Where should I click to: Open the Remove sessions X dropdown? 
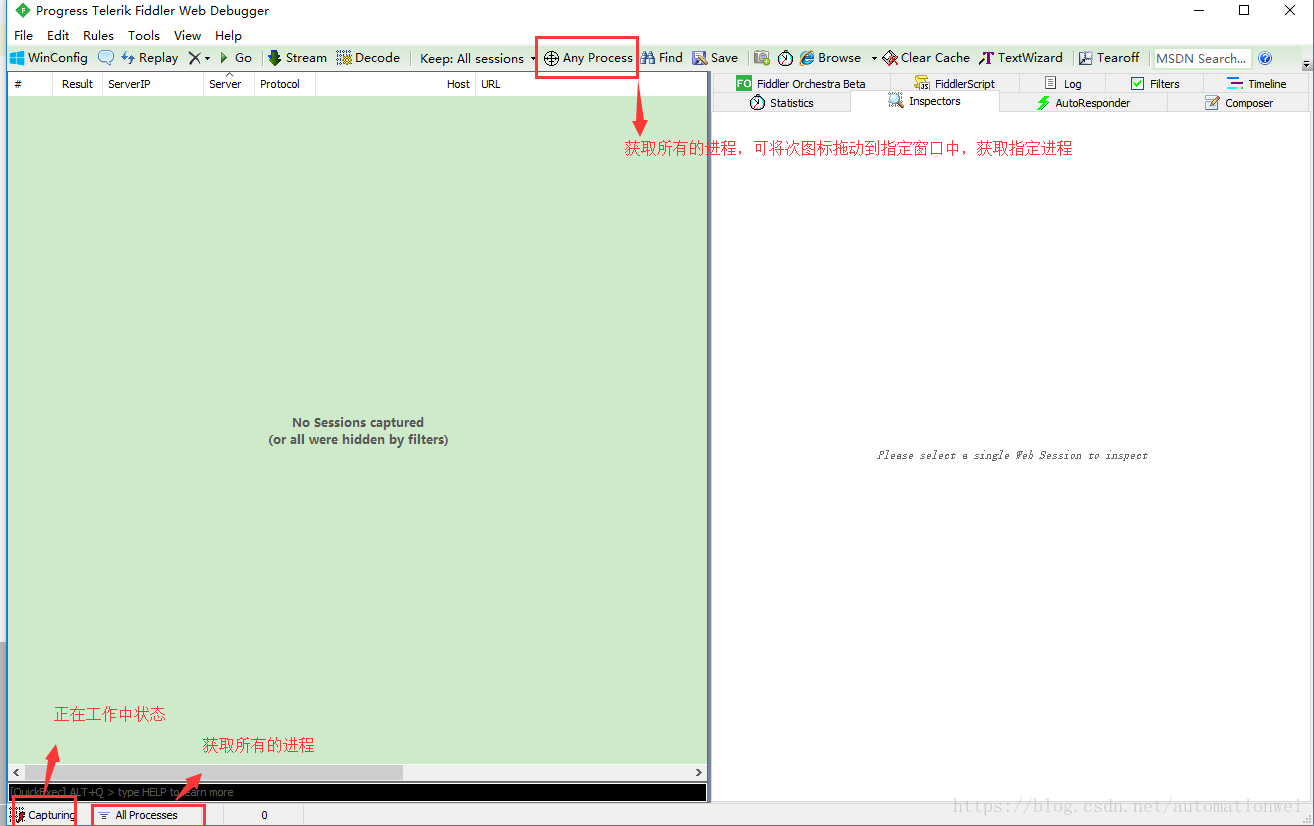199,58
